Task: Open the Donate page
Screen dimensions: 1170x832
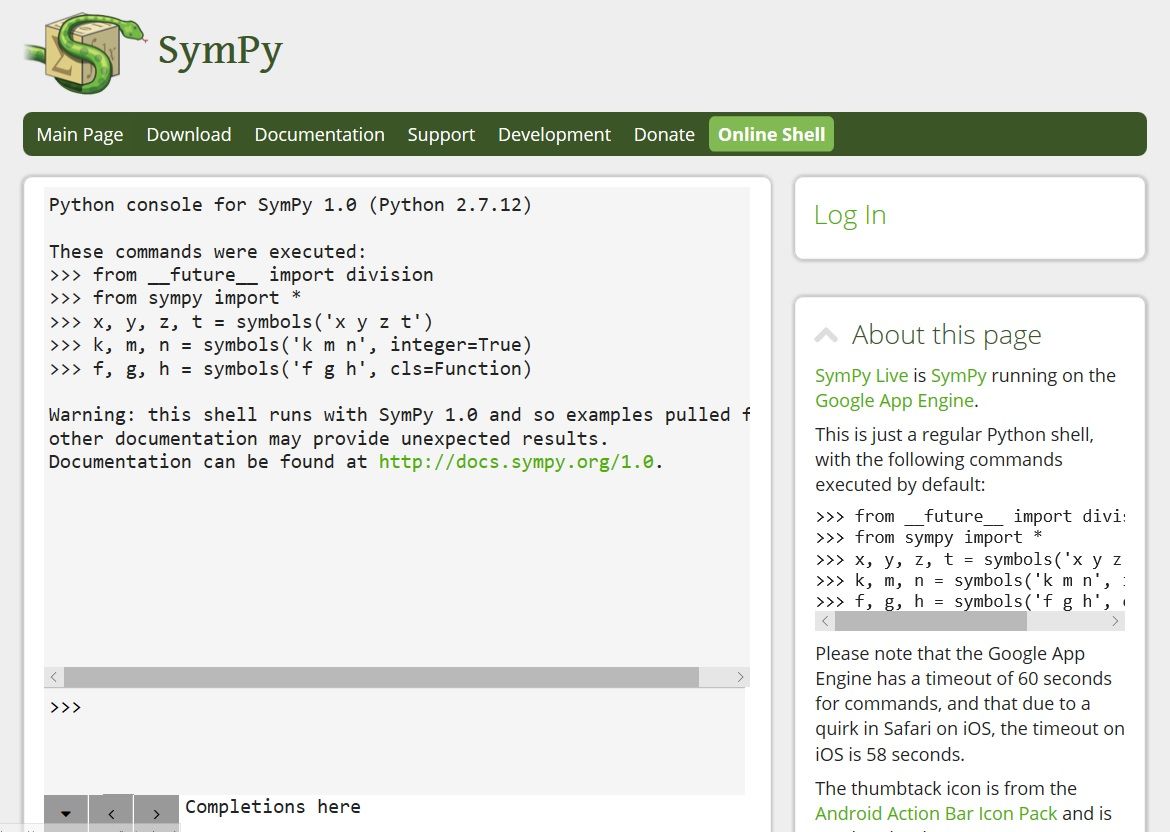Action: [x=663, y=134]
